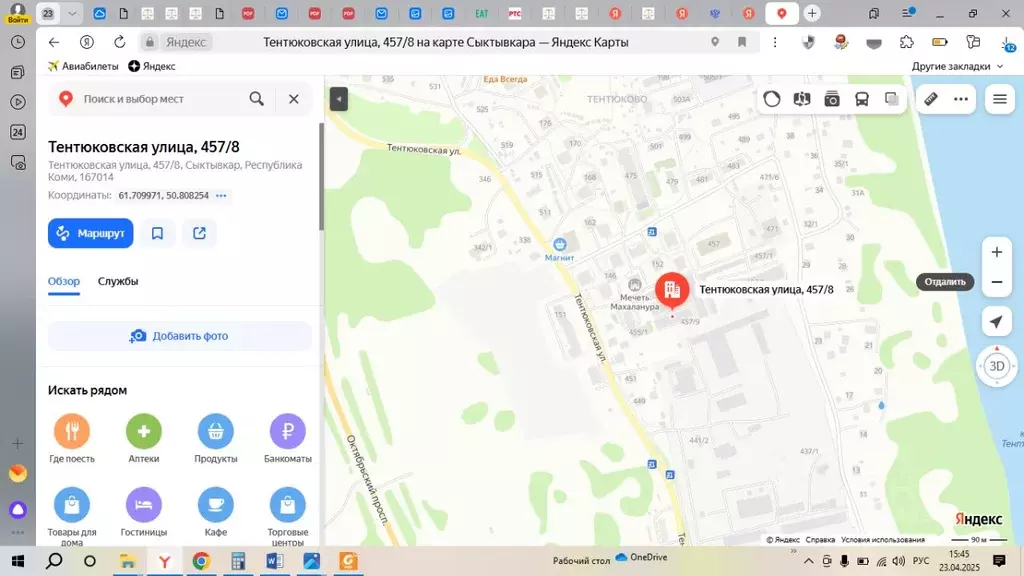Image resolution: width=1024 pixels, height=576 pixels.
Task: Reload the page with the refresh icon
Action: coord(120,42)
